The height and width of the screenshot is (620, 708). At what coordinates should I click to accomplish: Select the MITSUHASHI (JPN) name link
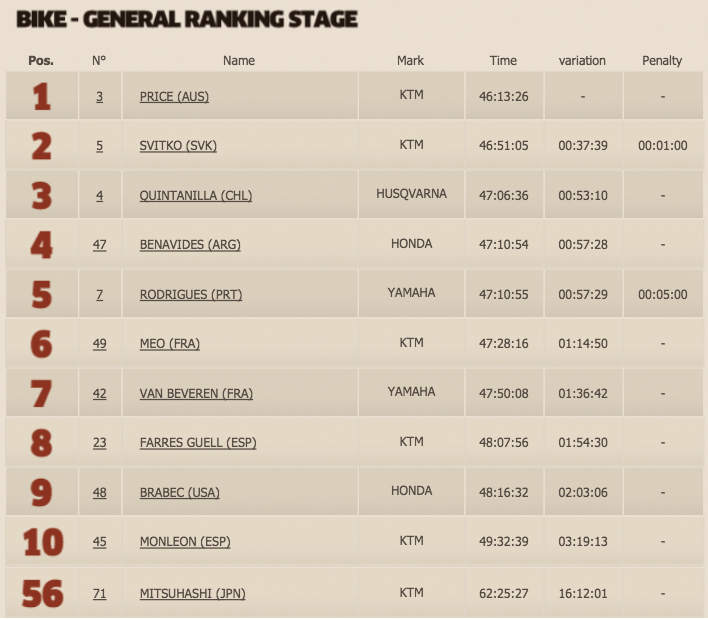(x=192, y=593)
